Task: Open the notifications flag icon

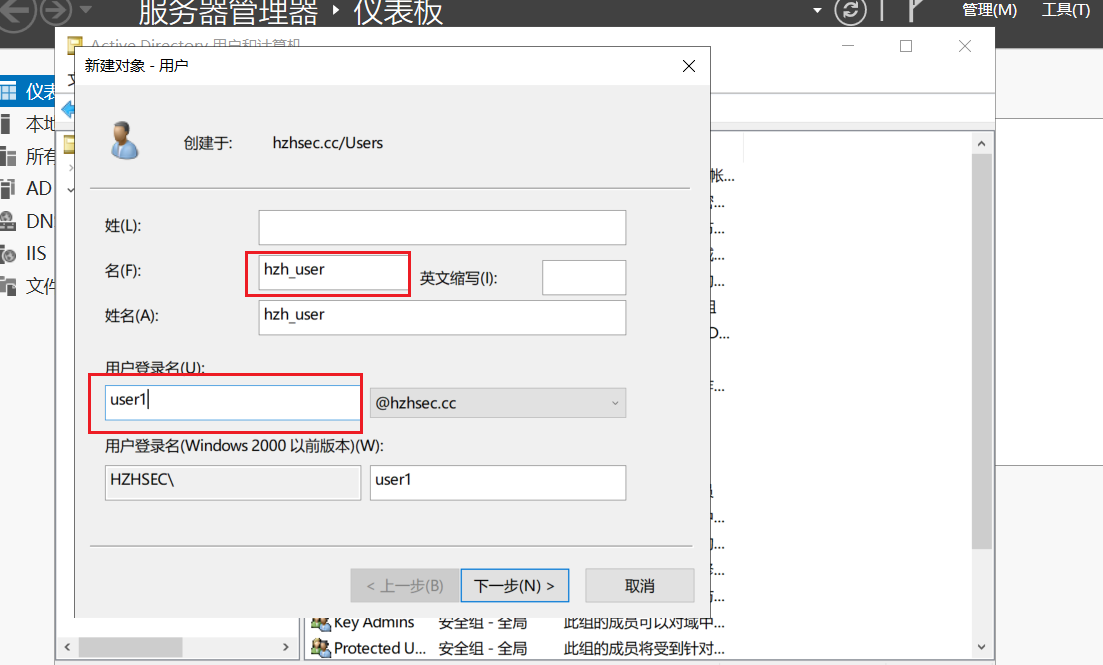Action: tap(915, 11)
